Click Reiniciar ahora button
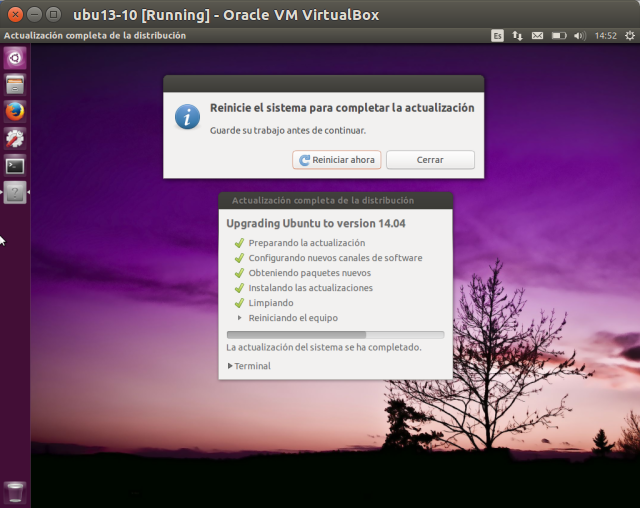Image resolution: width=640 pixels, height=508 pixels. (x=337, y=160)
